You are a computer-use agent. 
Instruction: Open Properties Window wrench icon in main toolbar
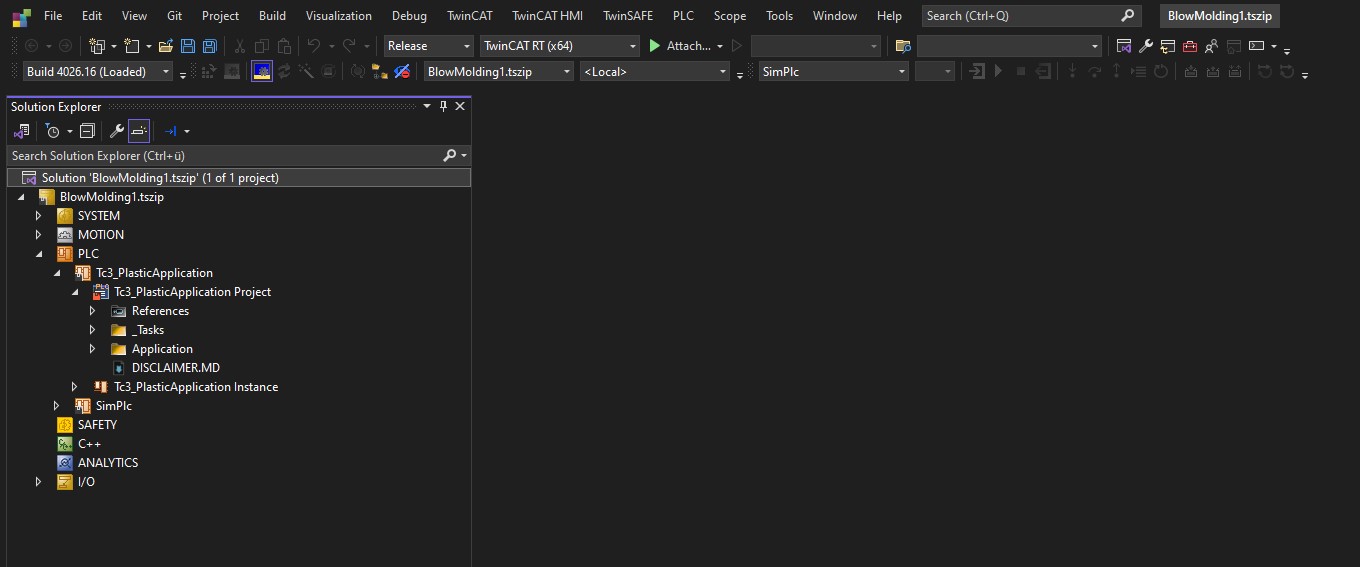coord(1146,46)
